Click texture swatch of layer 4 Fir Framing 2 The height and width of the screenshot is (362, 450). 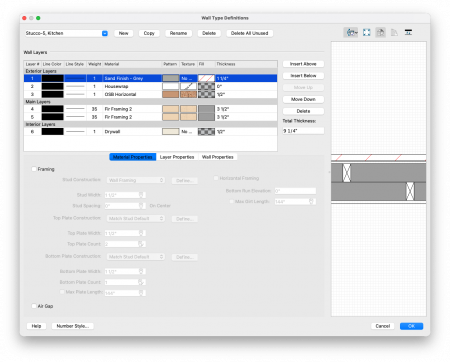tap(188, 109)
